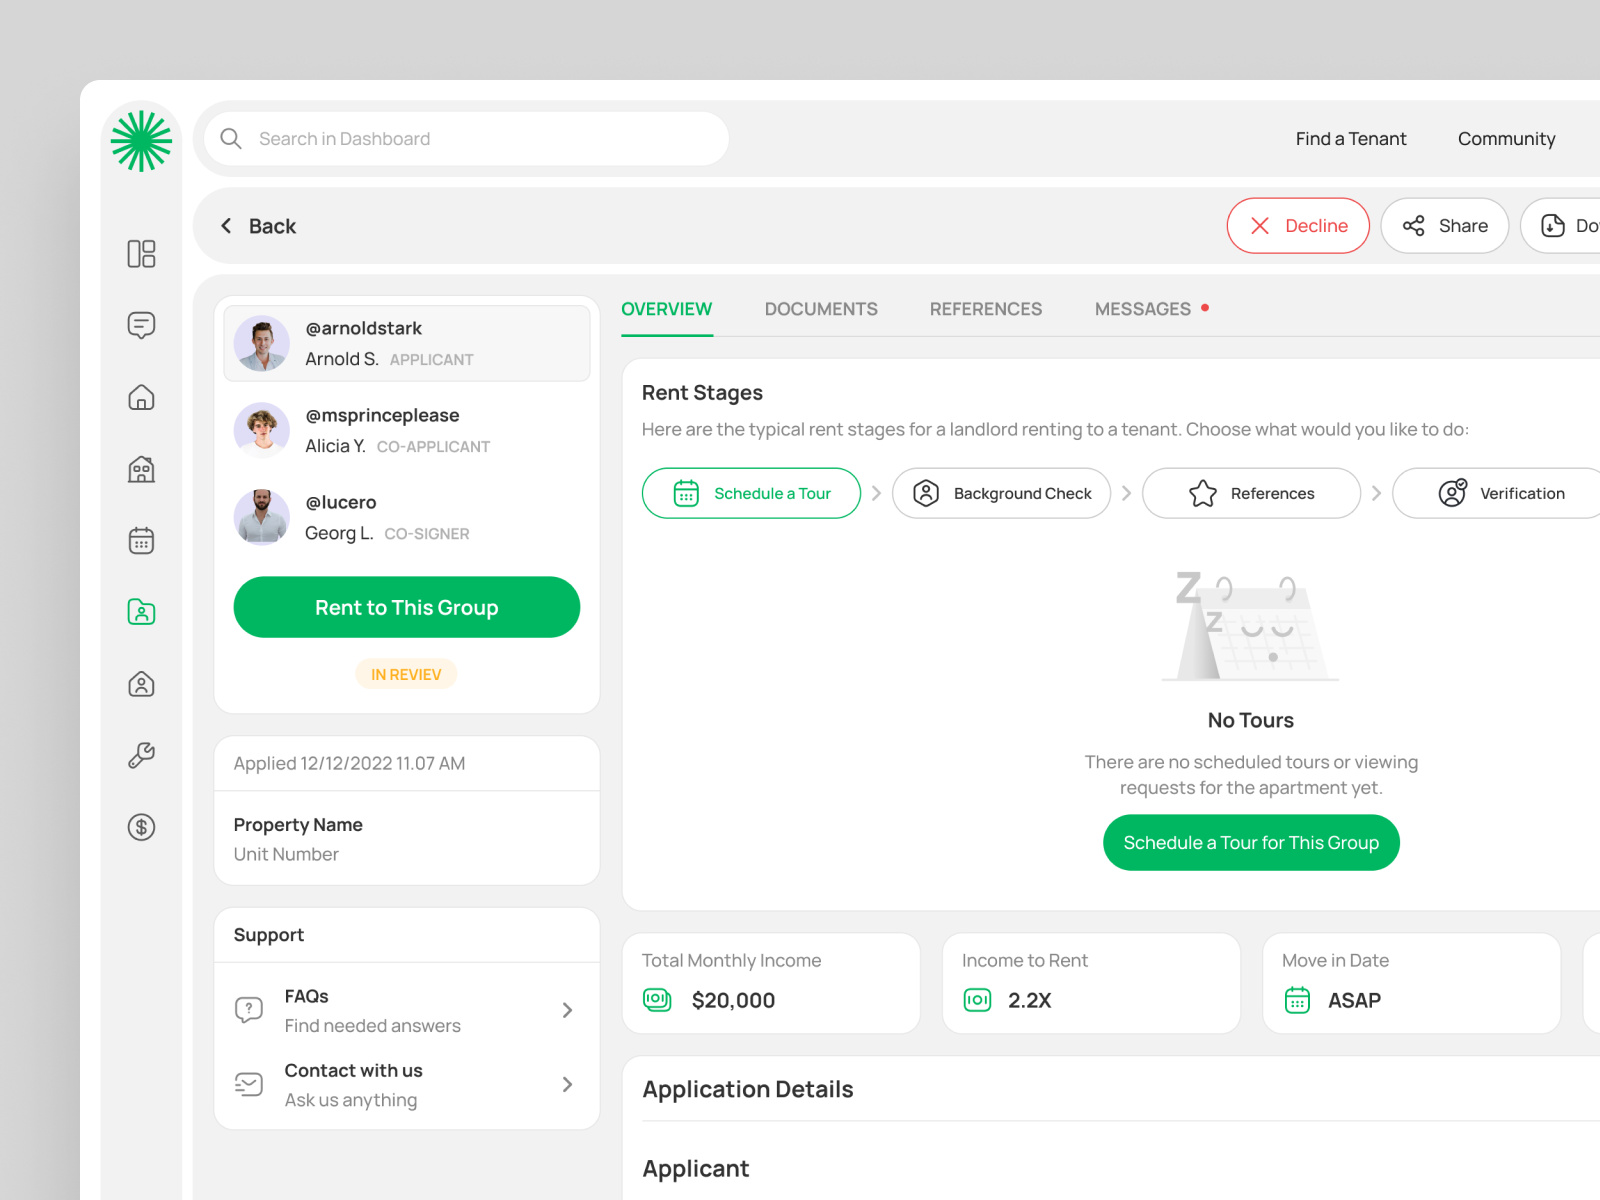Select the home icon in the sidebar
Image resolution: width=1600 pixels, height=1200 pixels.
(x=141, y=397)
